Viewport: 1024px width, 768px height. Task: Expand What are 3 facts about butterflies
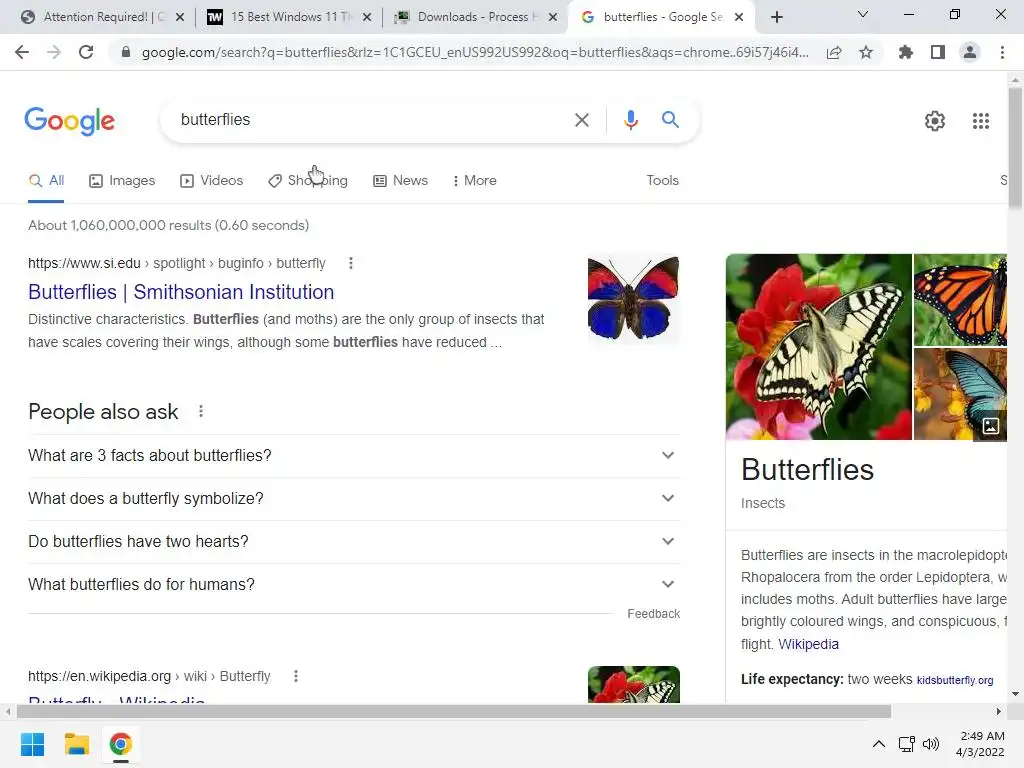[354, 455]
